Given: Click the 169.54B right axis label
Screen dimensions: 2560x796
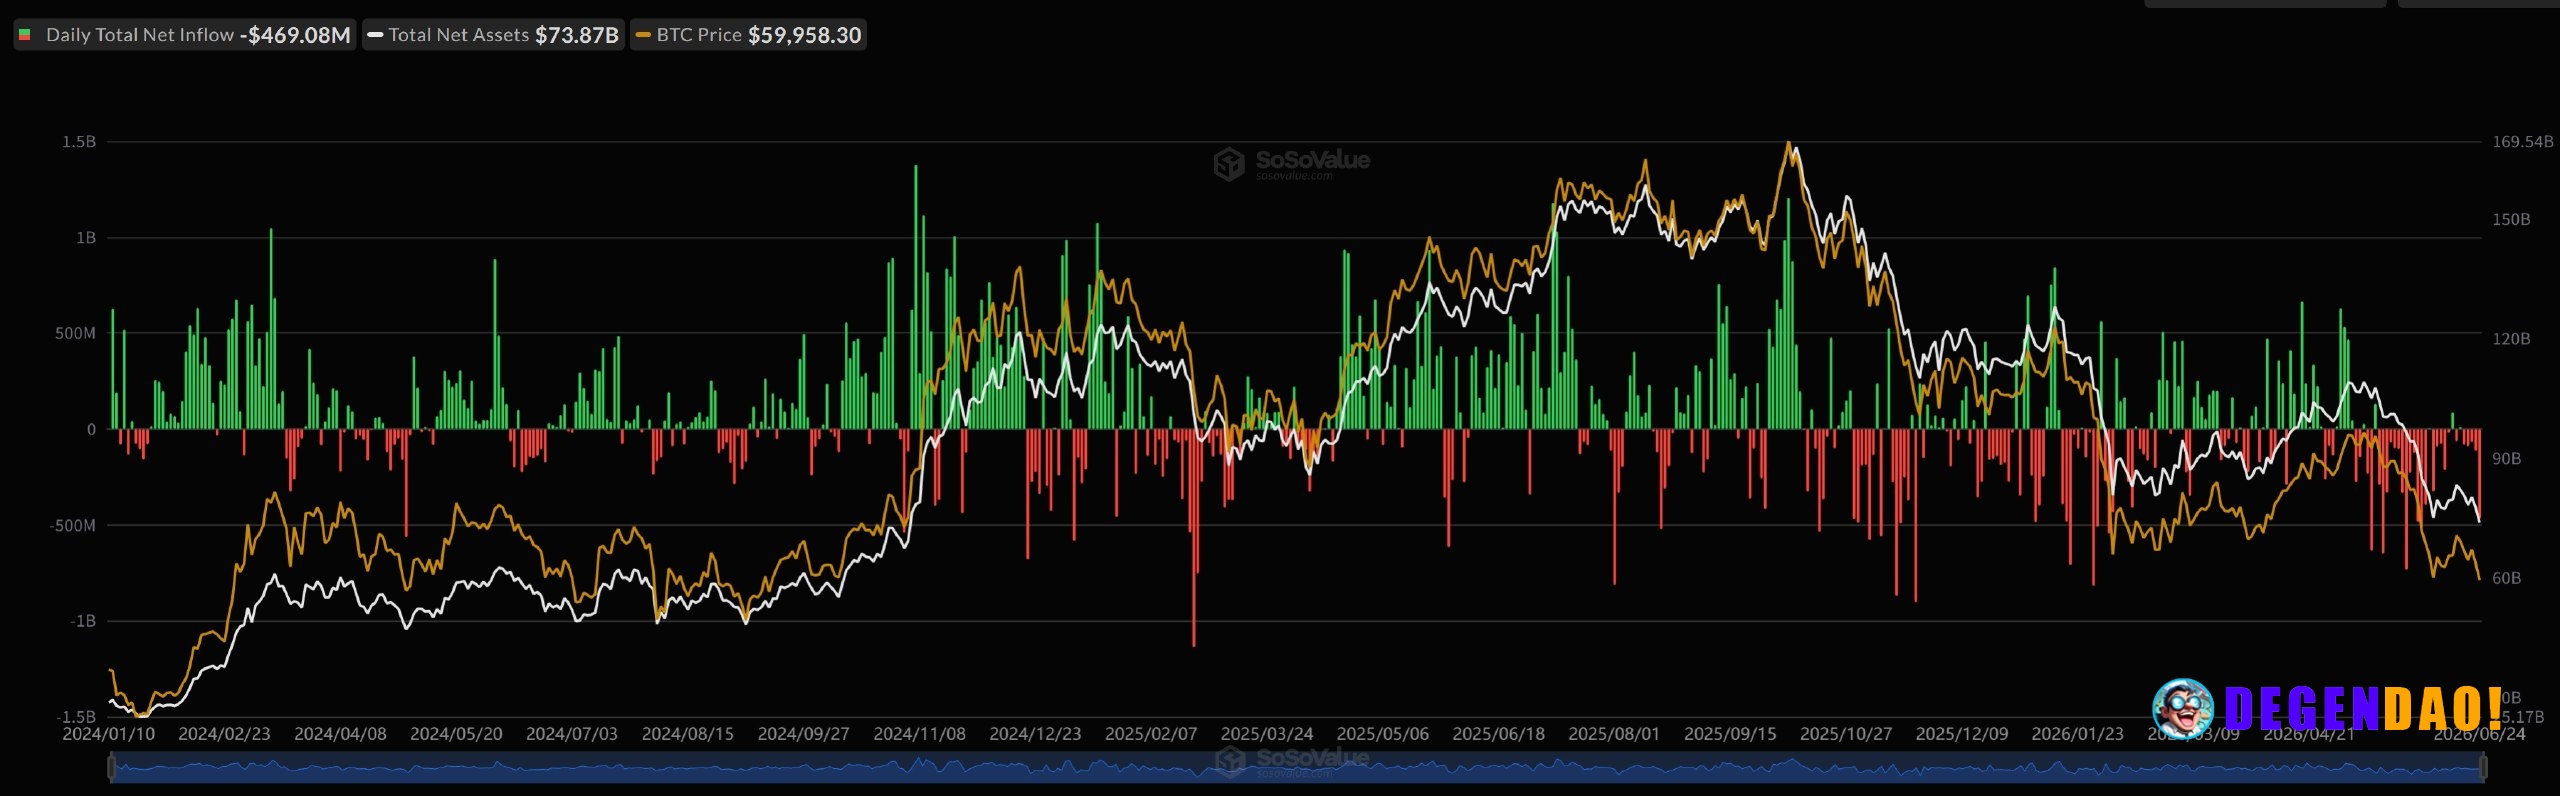Looking at the screenshot, I should (2522, 142).
